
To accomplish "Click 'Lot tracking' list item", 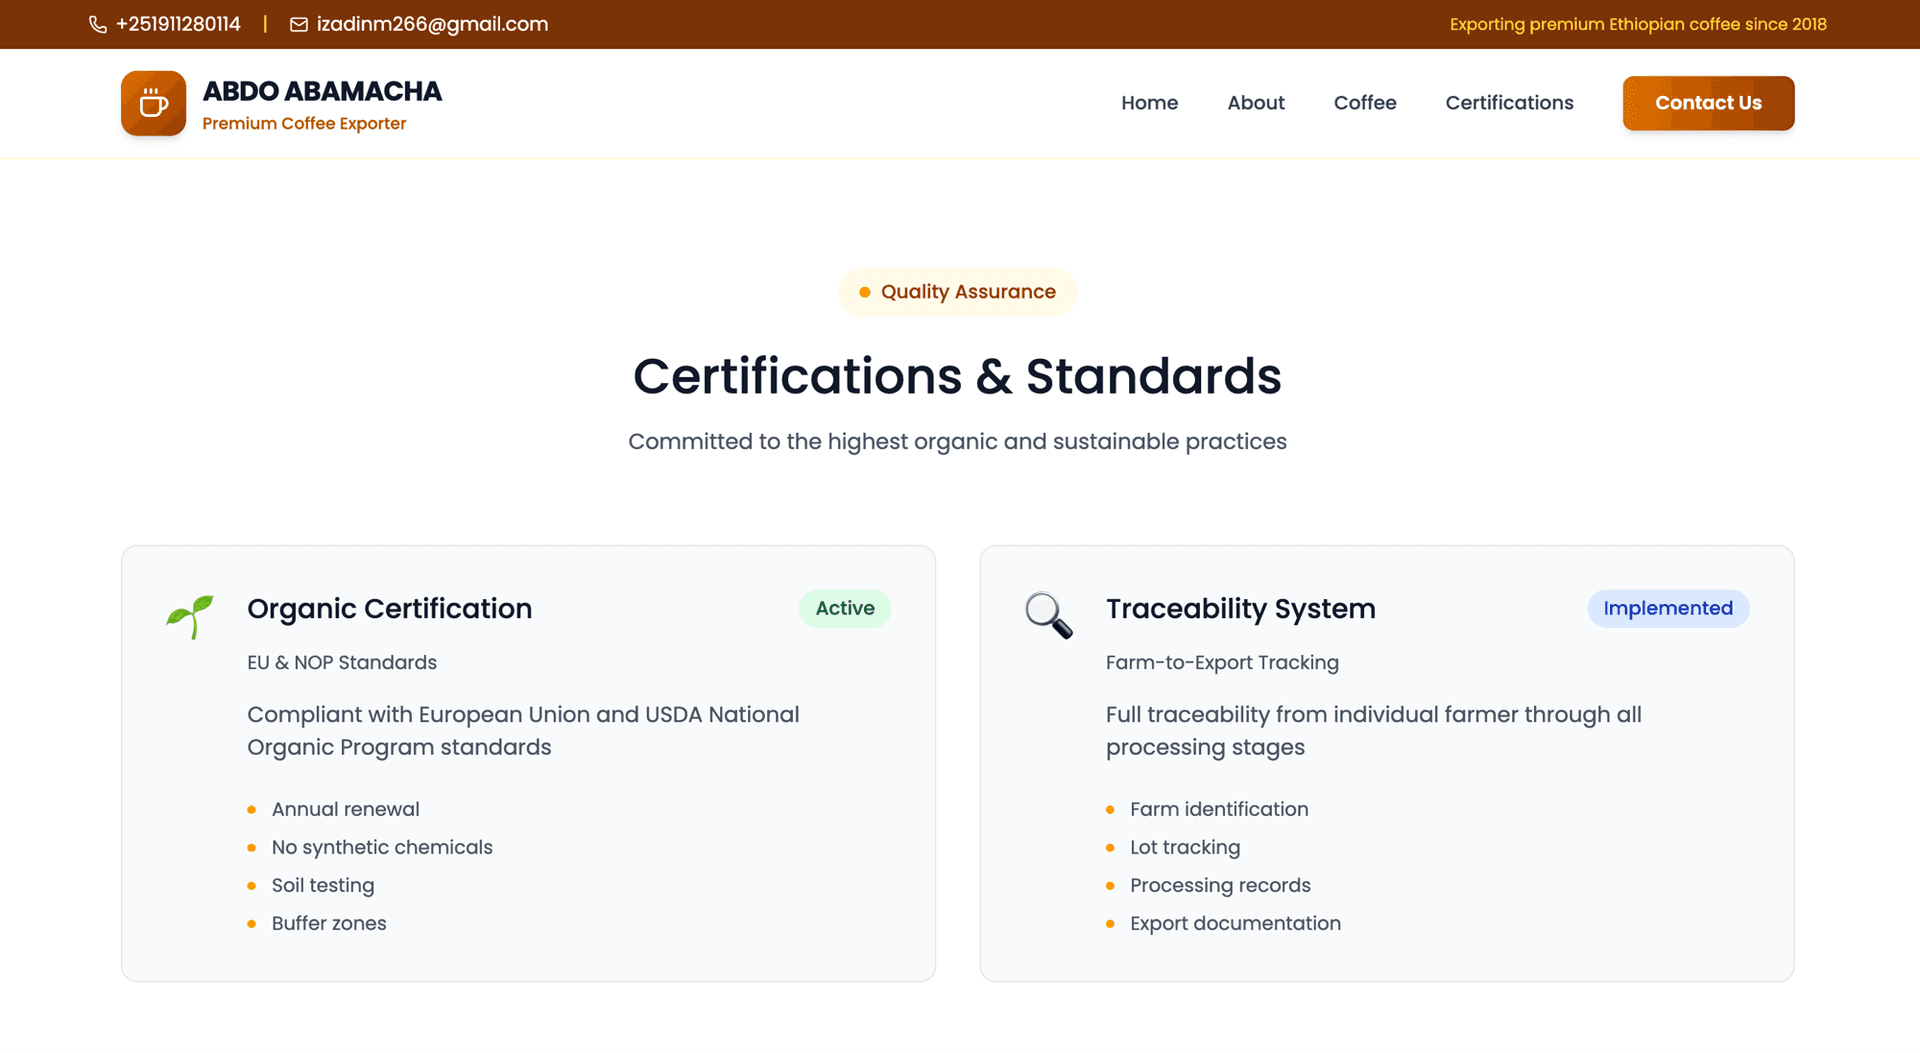I will pos(1185,847).
